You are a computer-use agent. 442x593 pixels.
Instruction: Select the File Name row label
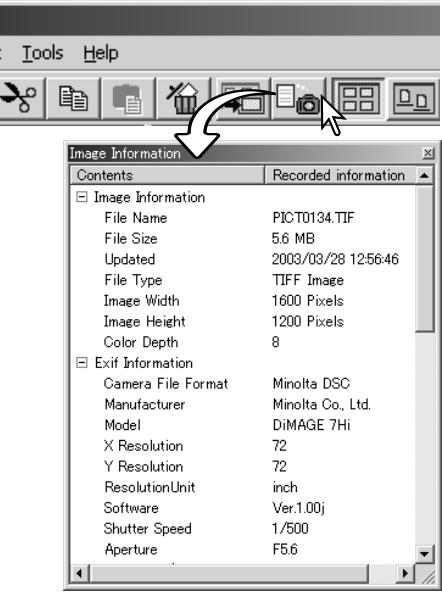pos(136,218)
